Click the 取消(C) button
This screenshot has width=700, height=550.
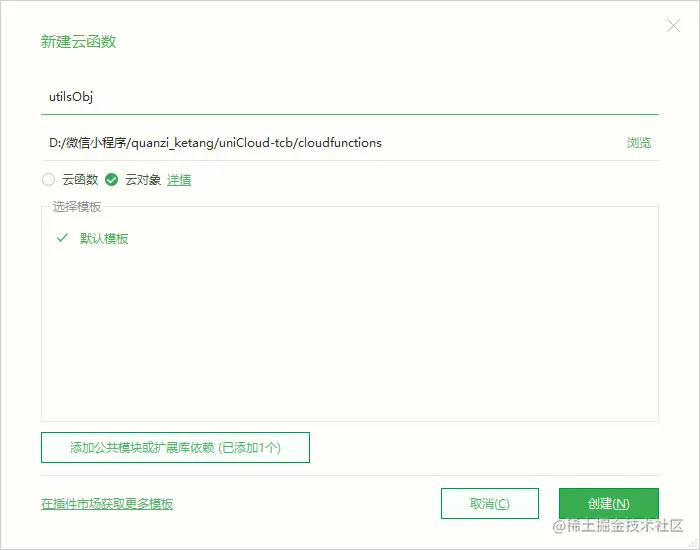490,504
